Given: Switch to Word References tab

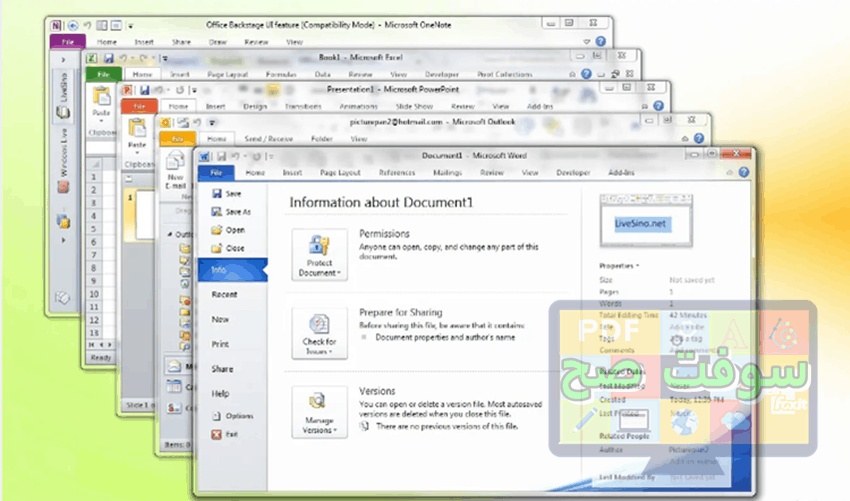Looking at the screenshot, I should tap(397, 172).
